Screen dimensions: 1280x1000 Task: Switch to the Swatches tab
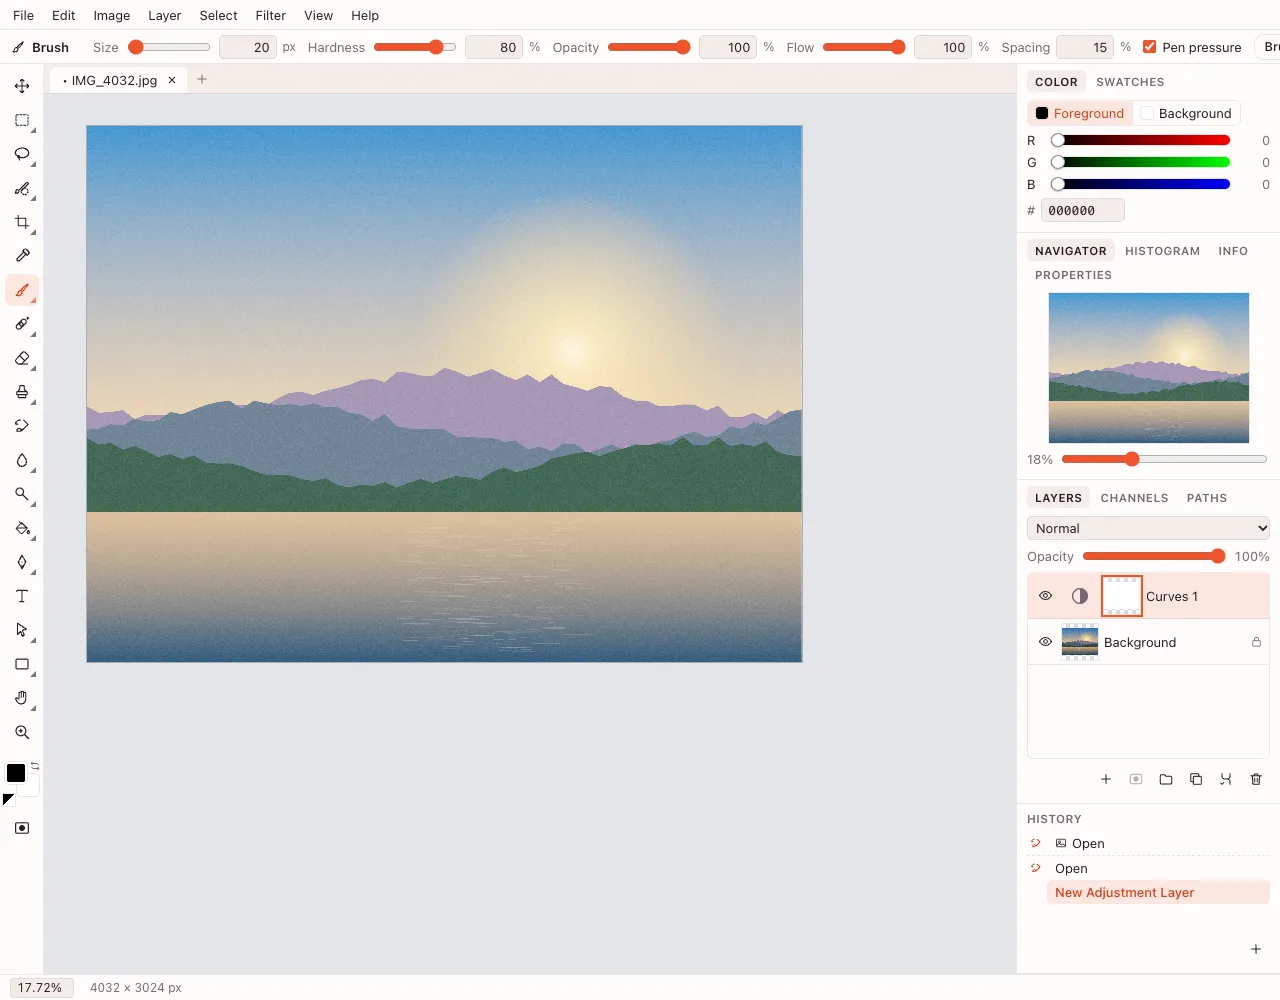coord(1130,82)
